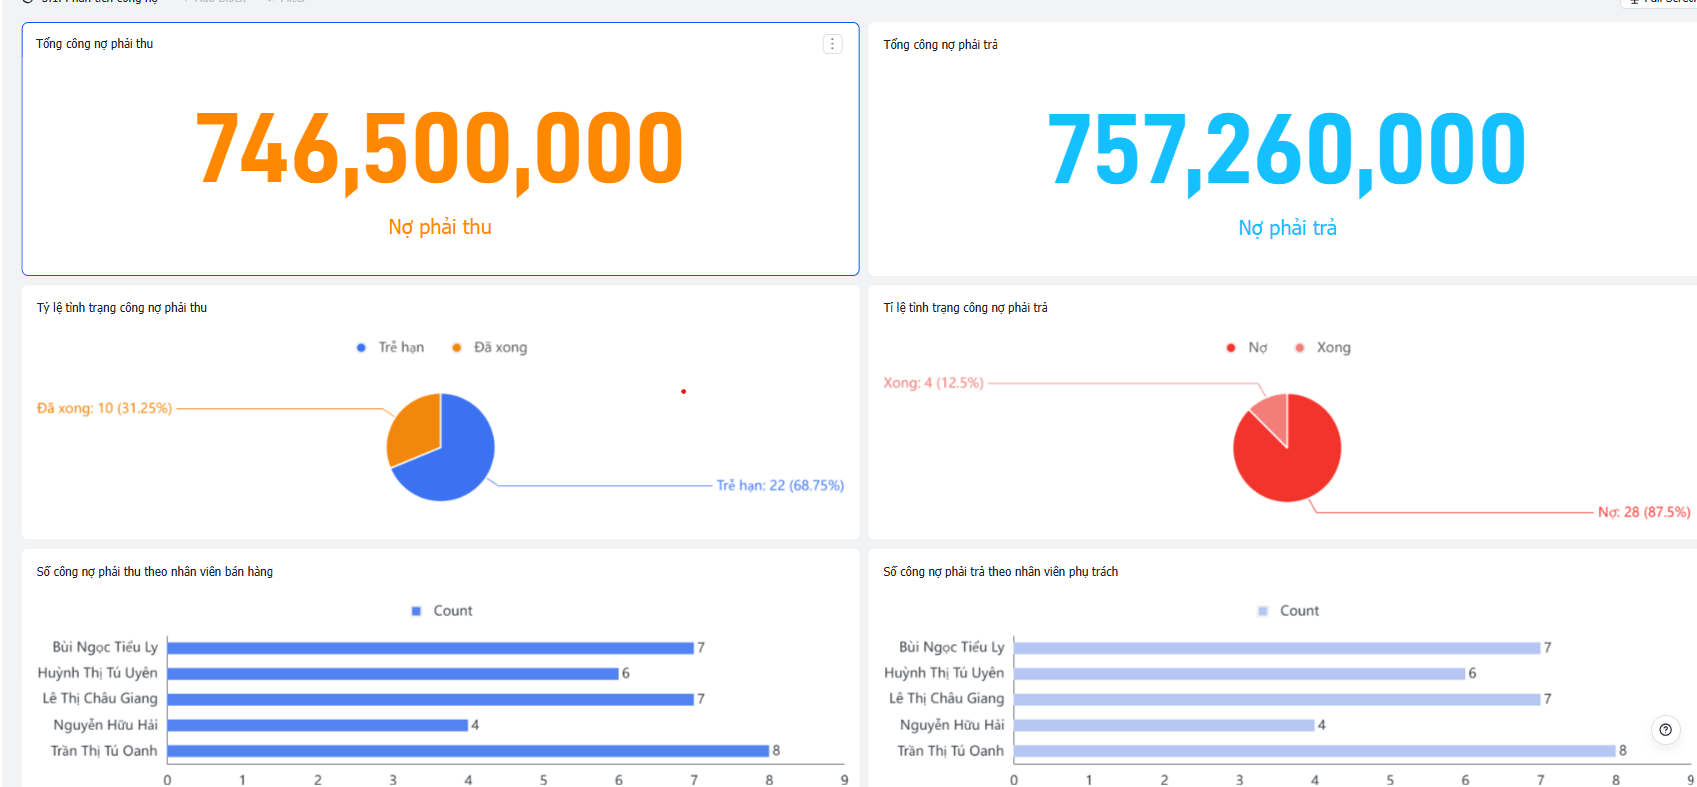Click Lê Thị Châu Giang bar in phải thu chart
This screenshot has height=787, width=1697.
pyautogui.click(x=431, y=699)
